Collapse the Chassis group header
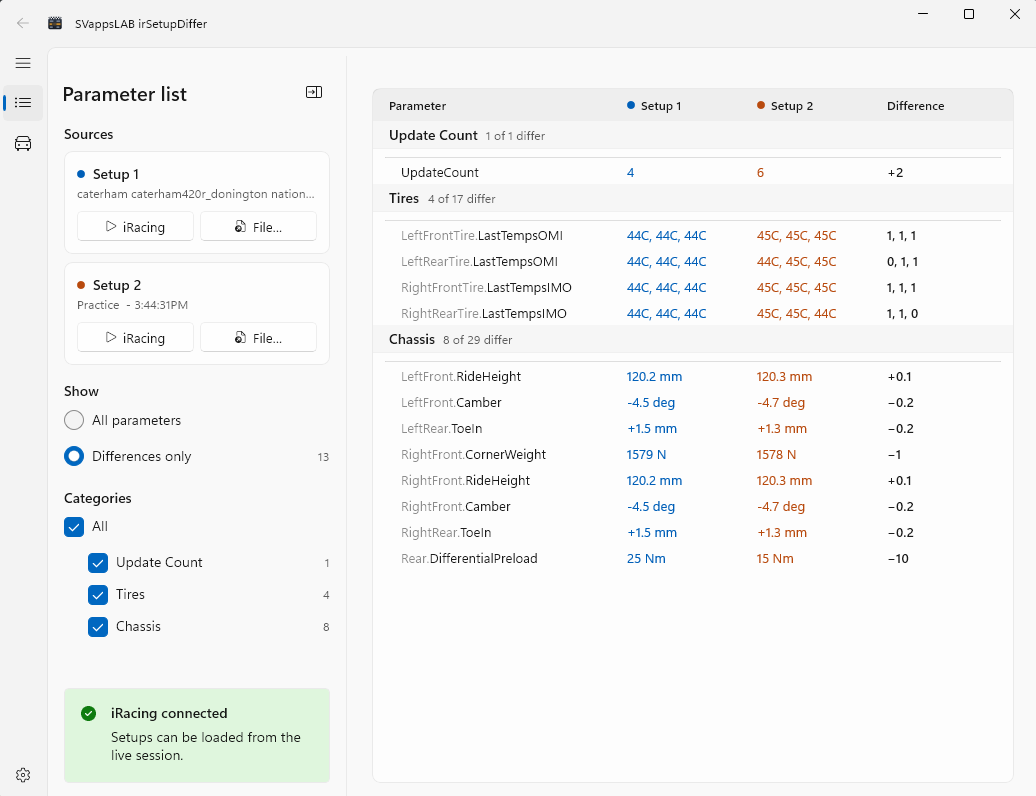1036x796 pixels. click(x=692, y=340)
